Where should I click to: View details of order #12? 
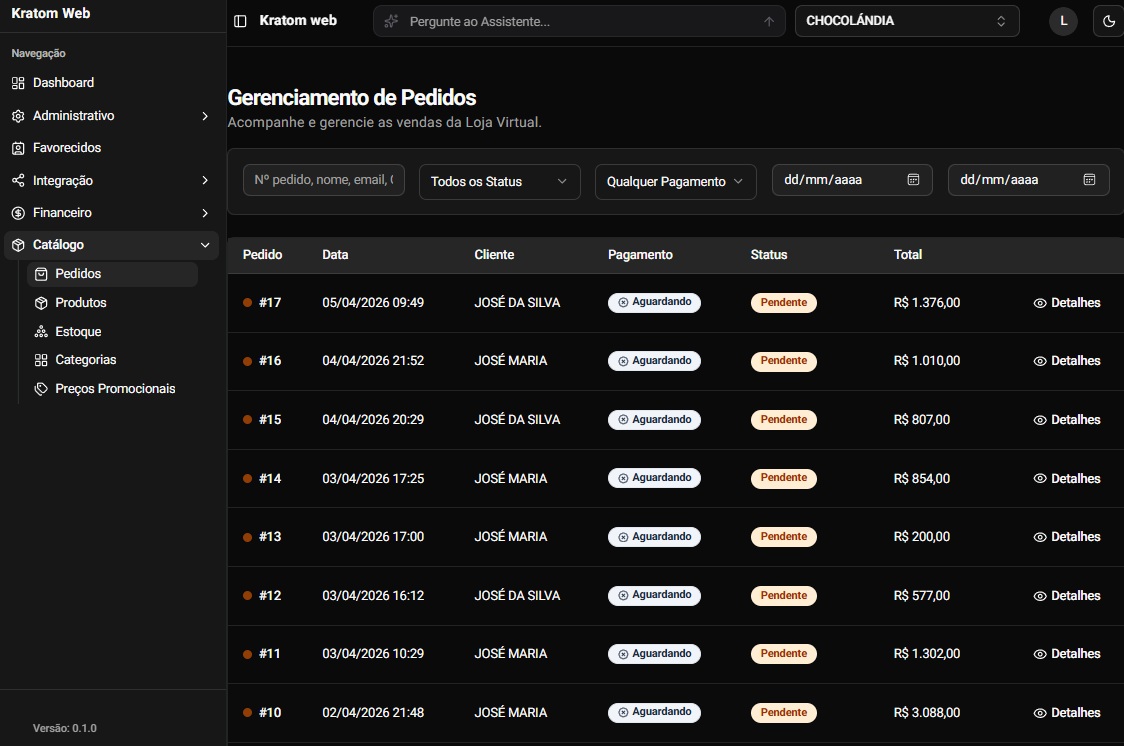point(1066,596)
